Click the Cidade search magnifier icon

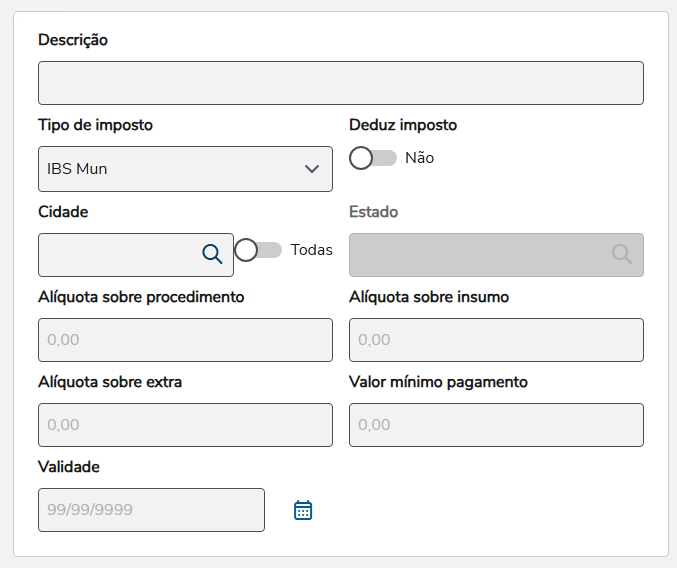(x=212, y=254)
